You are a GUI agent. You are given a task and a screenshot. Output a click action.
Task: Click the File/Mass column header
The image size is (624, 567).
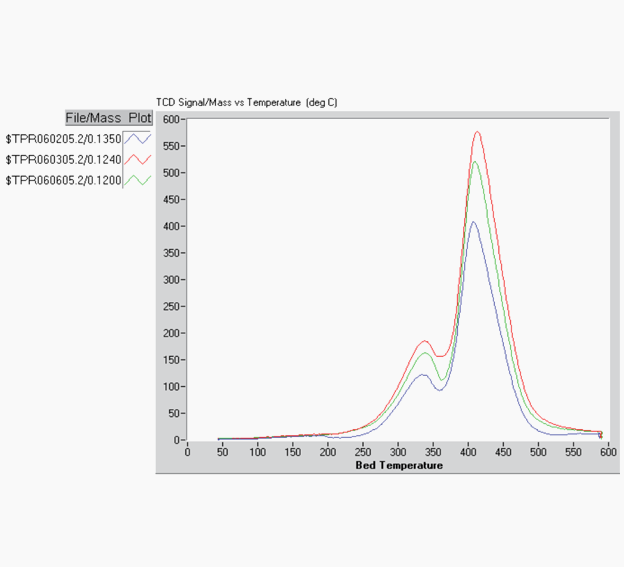tap(93, 118)
